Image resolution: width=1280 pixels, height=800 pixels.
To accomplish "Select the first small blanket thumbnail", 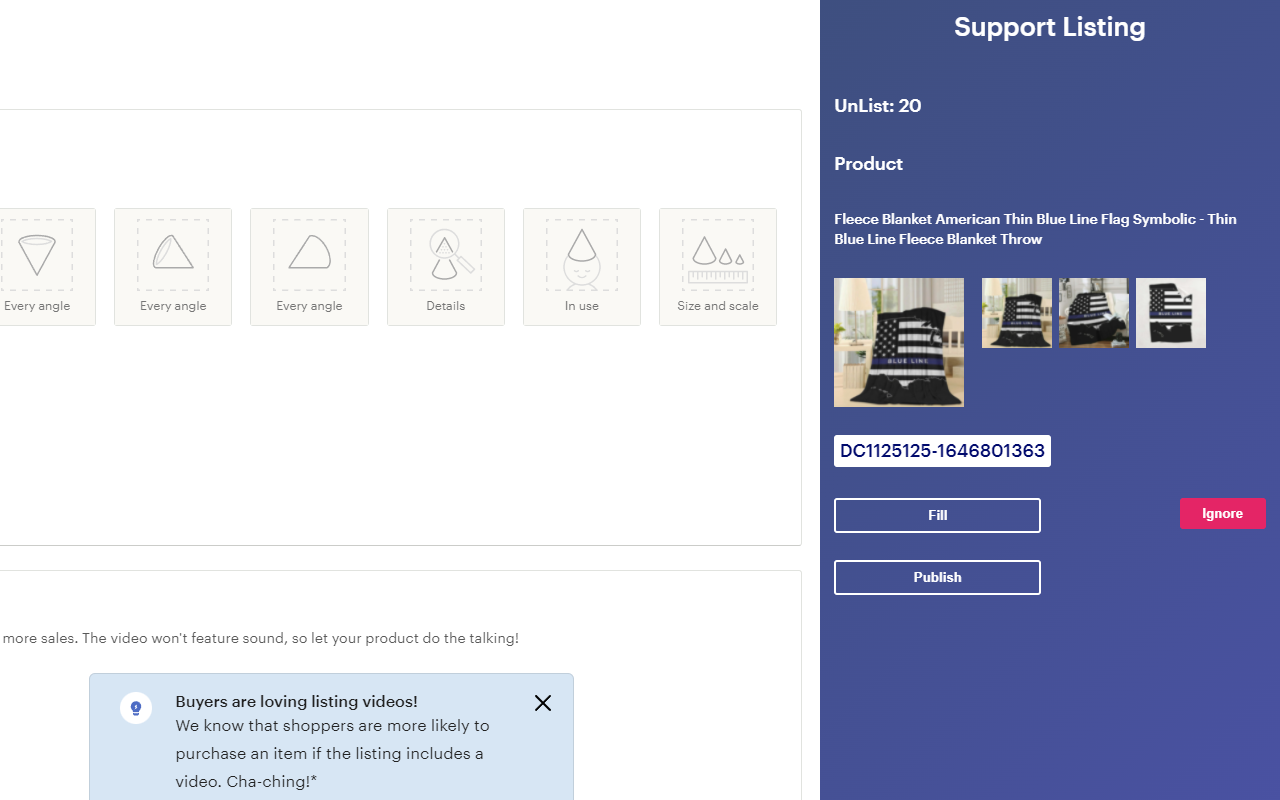I will [1017, 313].
